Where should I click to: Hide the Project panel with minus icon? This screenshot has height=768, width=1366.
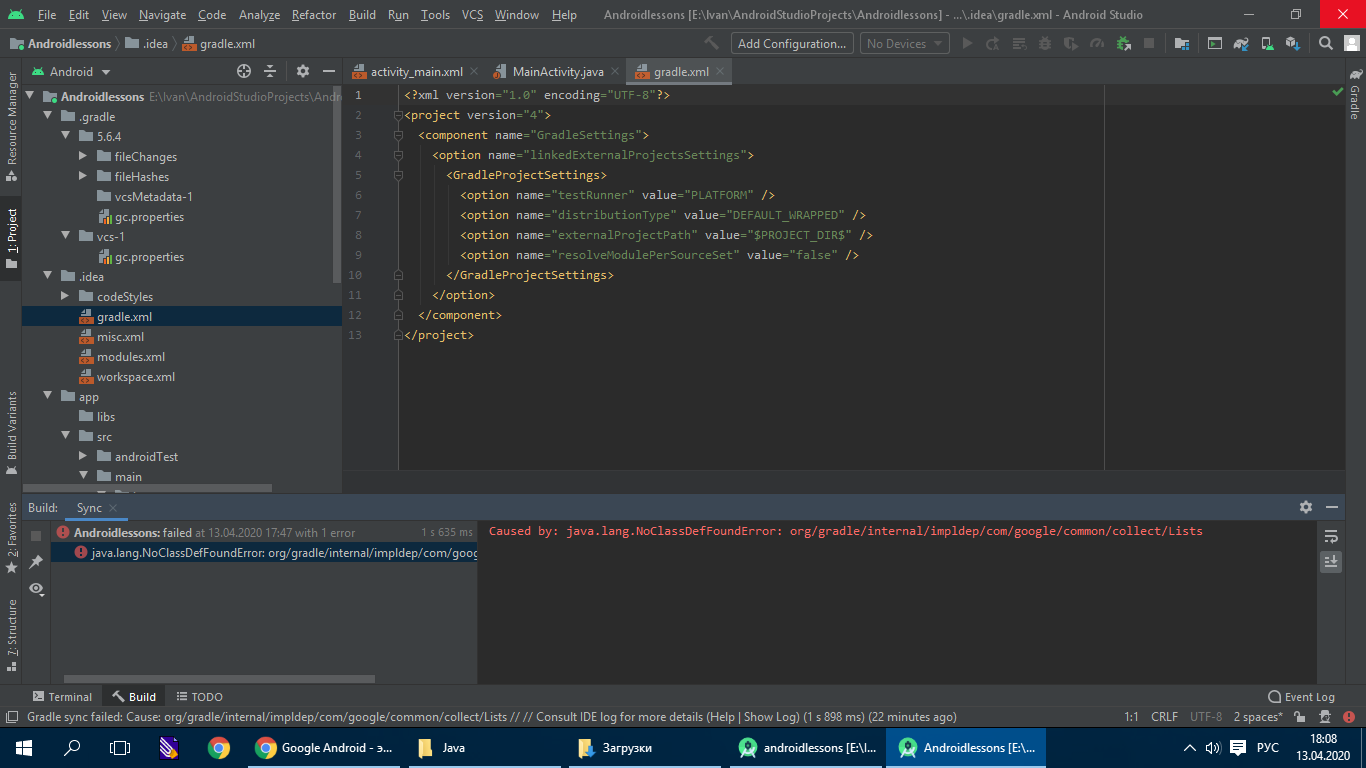coord(329,71)
